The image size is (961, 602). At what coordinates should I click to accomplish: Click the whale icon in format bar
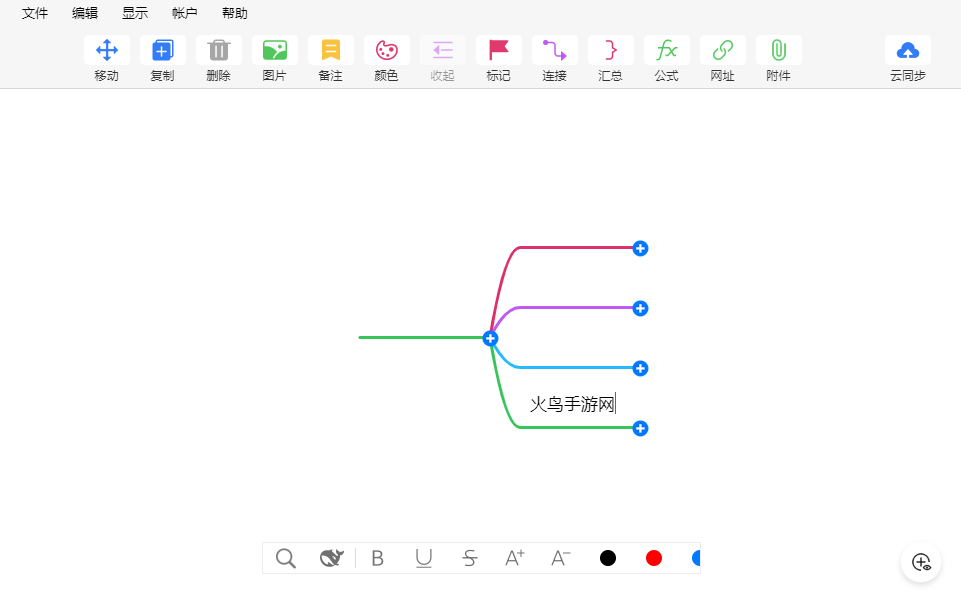point(332,558)
